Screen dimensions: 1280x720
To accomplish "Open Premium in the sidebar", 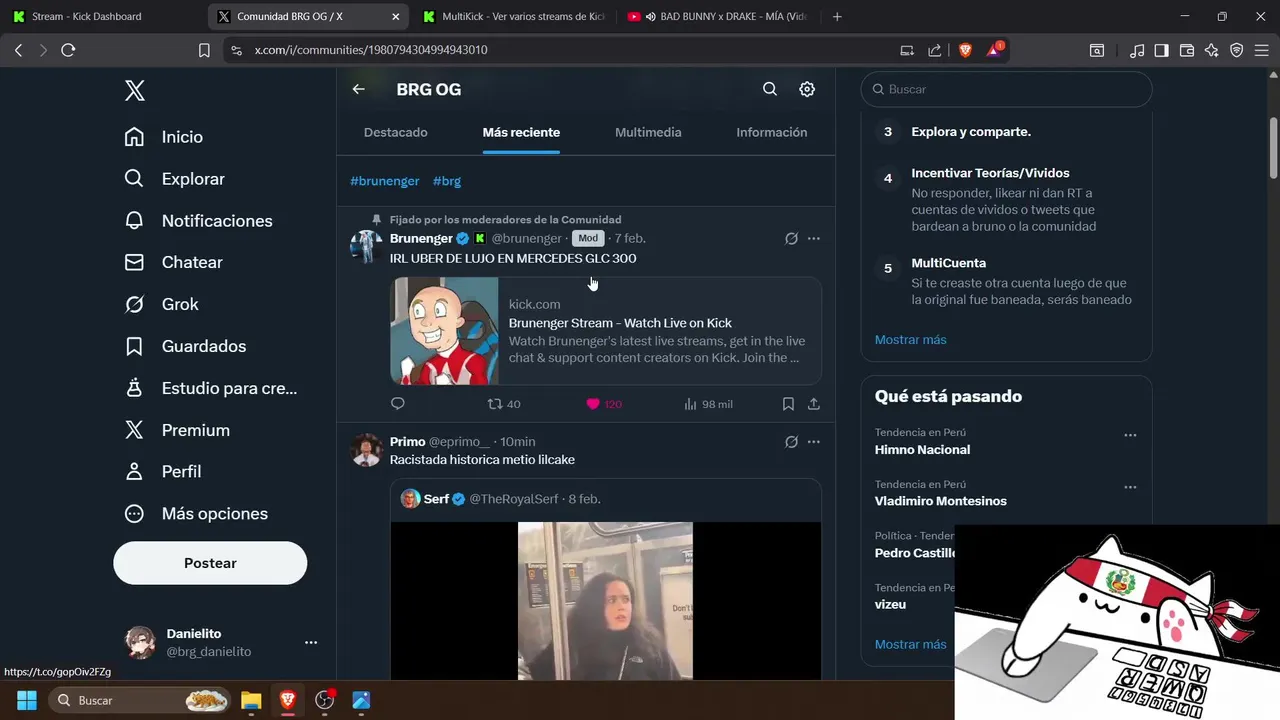I will click(x=177, y=430).
